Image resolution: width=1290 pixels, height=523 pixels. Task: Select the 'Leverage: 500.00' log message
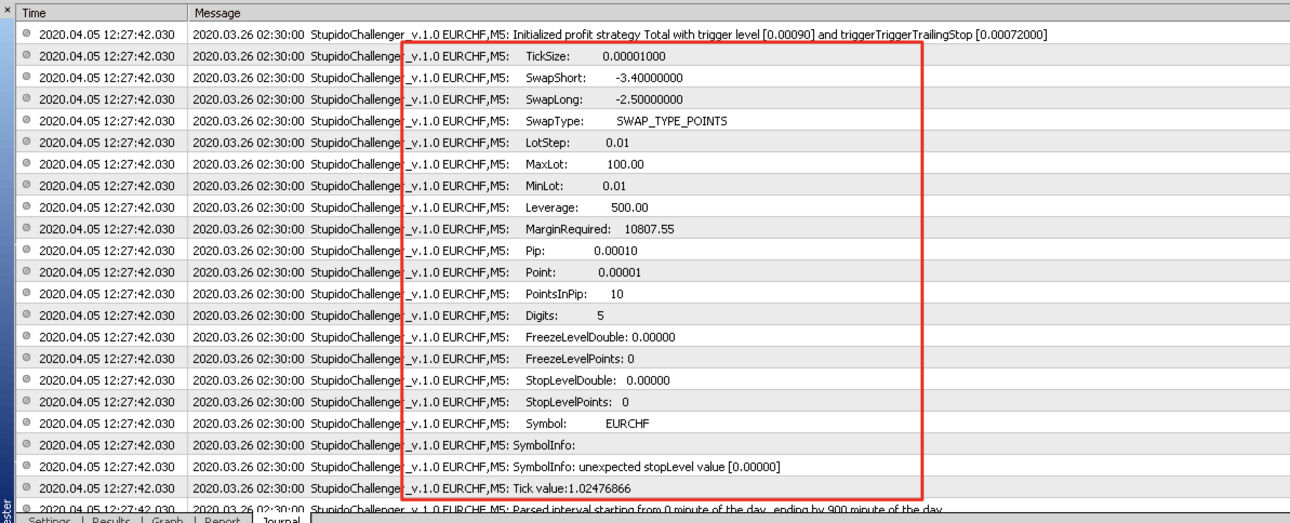point(420,207)
